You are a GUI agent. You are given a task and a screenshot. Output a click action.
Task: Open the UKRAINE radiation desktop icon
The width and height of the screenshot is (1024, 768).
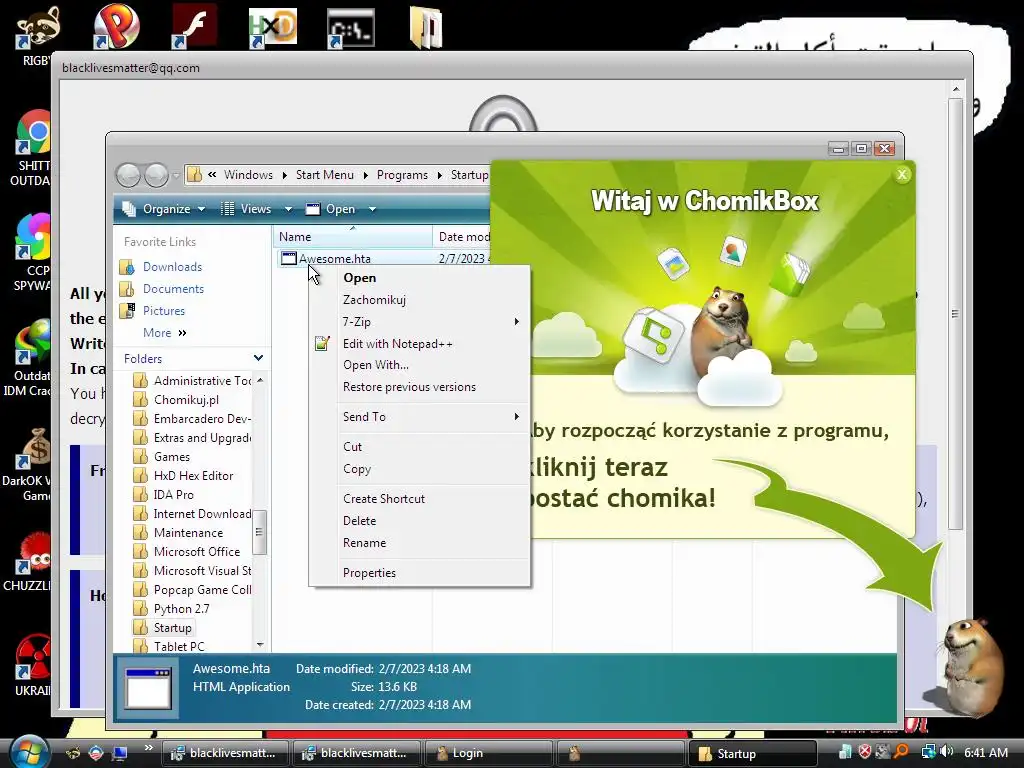[x=34, y=657]
